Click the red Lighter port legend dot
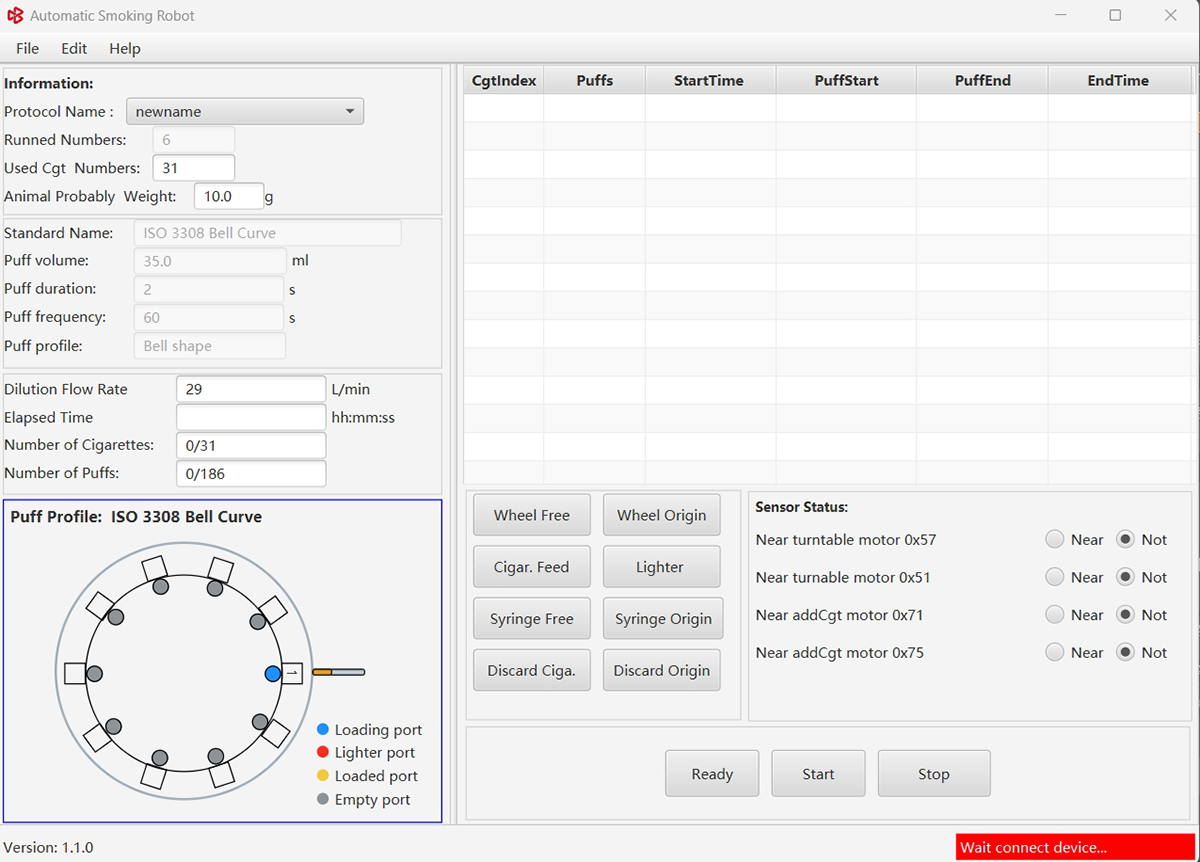This screenshot has width=1200, height=862. coord(322,753)
